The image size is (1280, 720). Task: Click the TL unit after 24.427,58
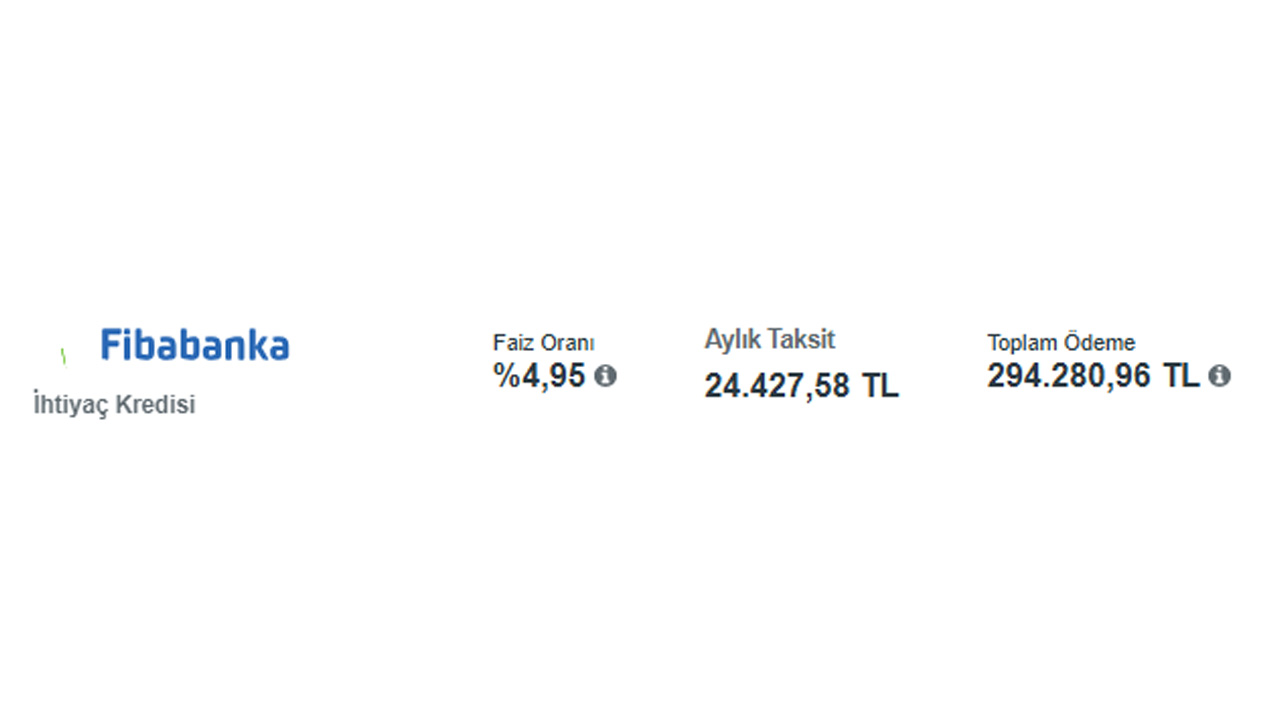tap(880, 386)
